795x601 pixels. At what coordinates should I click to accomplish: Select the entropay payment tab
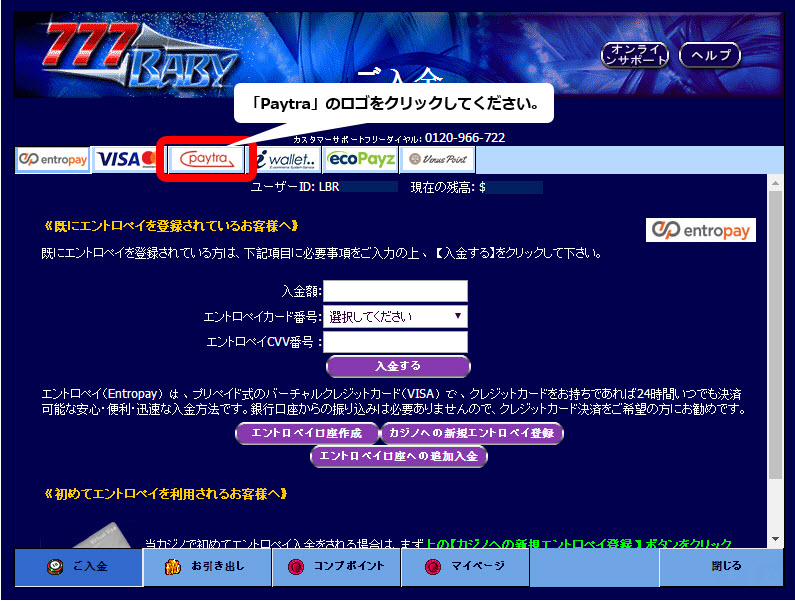tap(53, 160)
